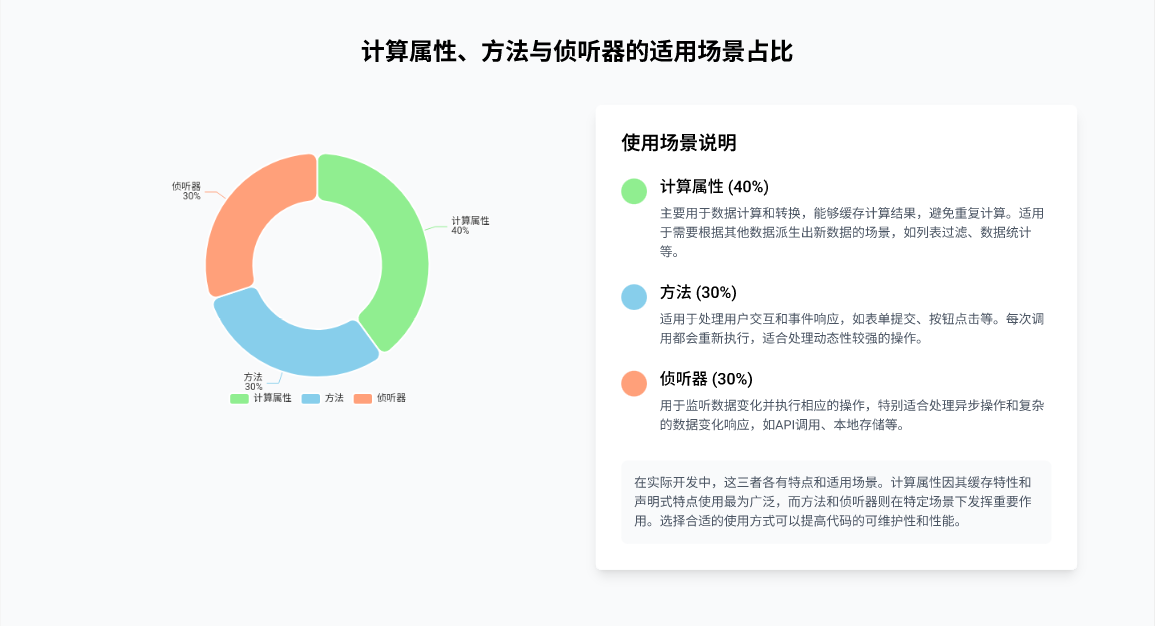
Task: Click the 侦听器 30% callout label above the donut
Action: coord(187,191)
